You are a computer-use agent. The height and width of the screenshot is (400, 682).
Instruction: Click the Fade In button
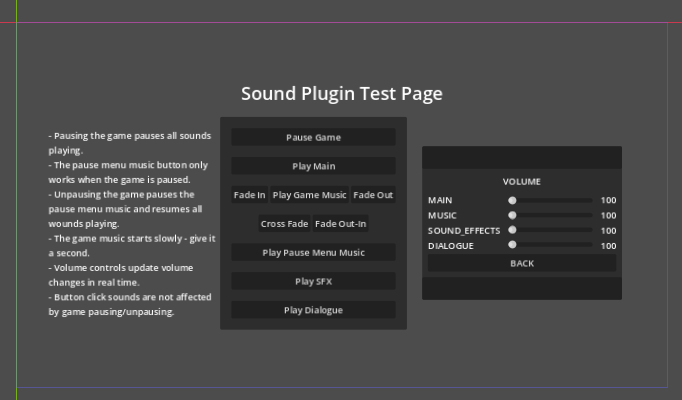(x=249, y=195)
